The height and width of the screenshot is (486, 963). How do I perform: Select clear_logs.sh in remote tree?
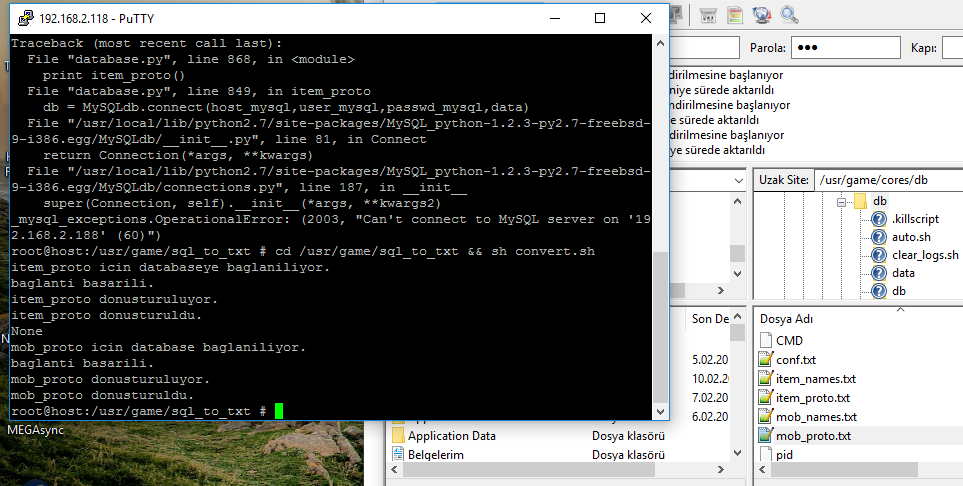click(925, 255)
